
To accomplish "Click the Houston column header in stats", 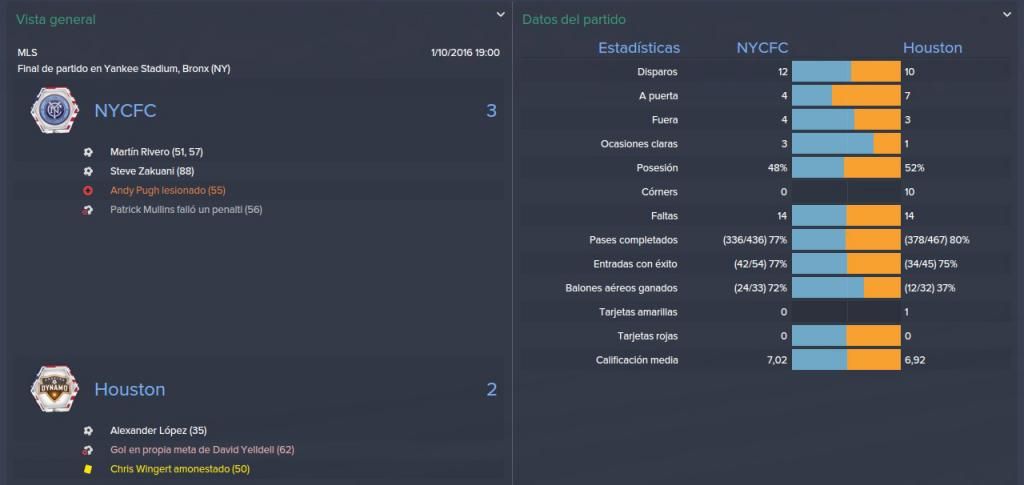I will point(933,48).
